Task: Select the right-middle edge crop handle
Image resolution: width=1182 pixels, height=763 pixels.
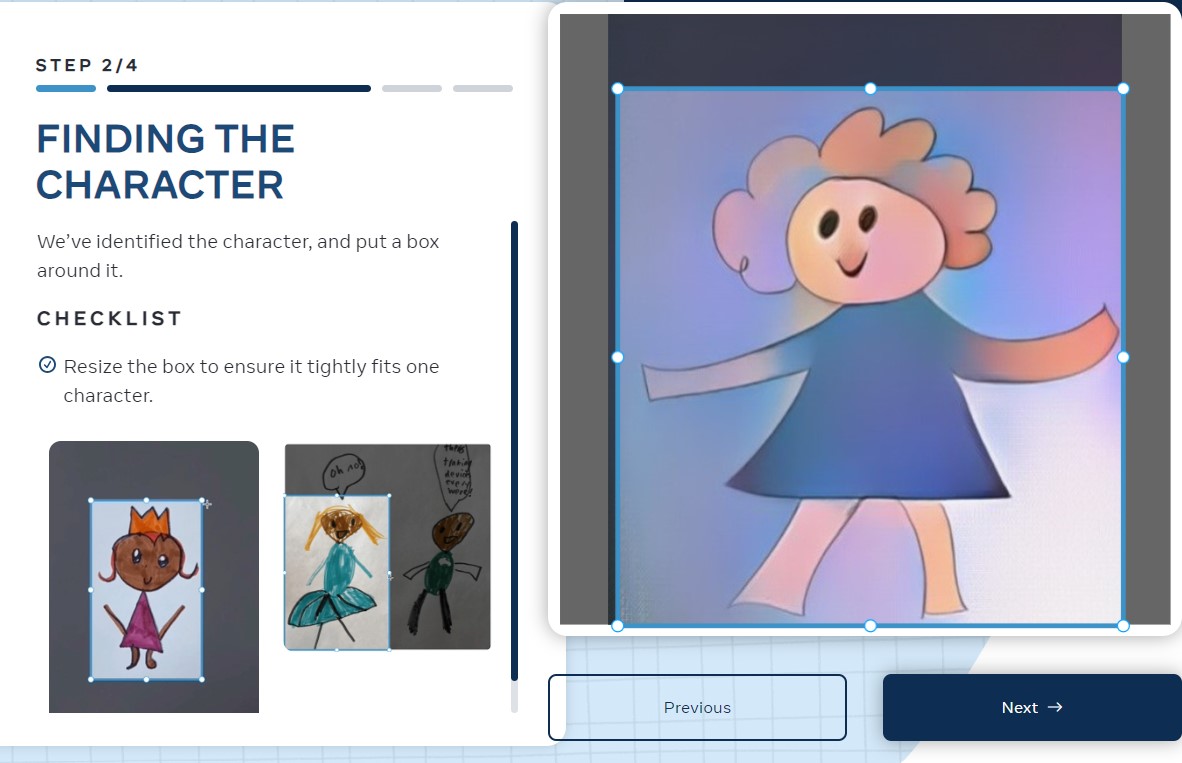Action: pyautogui.click(x=1123, y=357)
